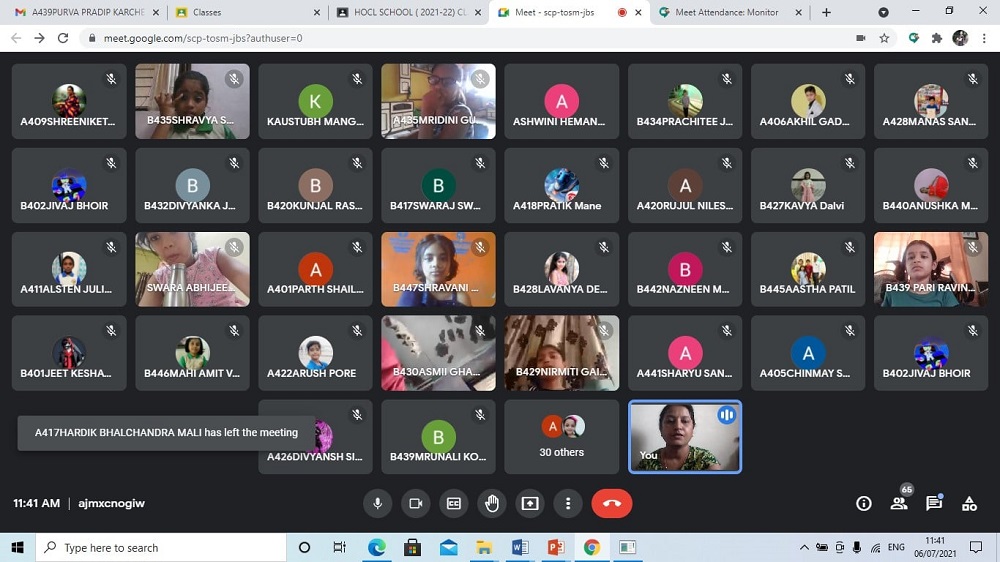Show the participants list with 65 people
This screenshot has width=1000, height=562.
point(899,504)
